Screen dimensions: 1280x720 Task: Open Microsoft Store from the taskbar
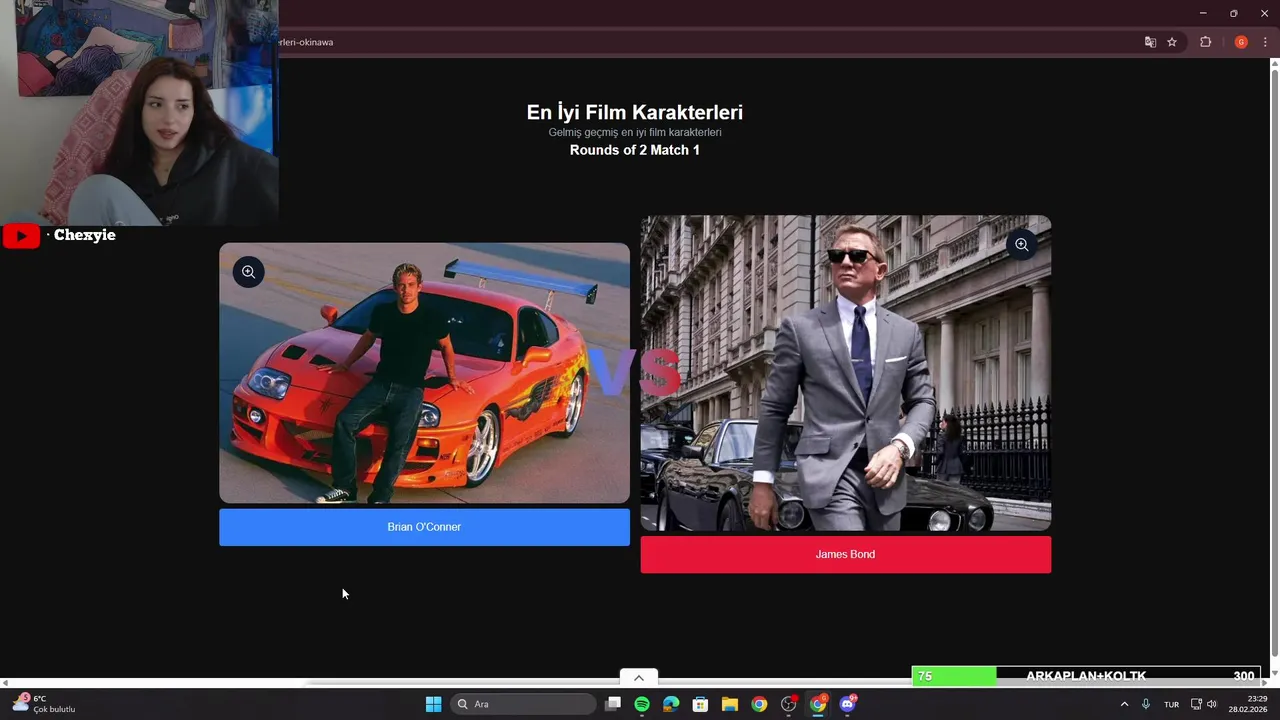pos(700,704)
